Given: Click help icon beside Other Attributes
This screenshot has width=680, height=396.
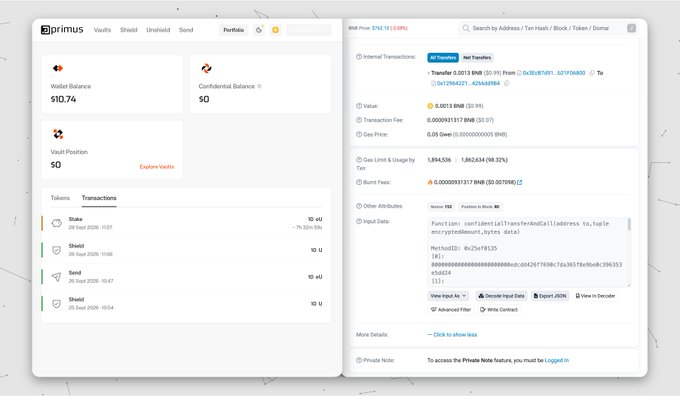Looking at the screenshot, I should coord(359,206).
